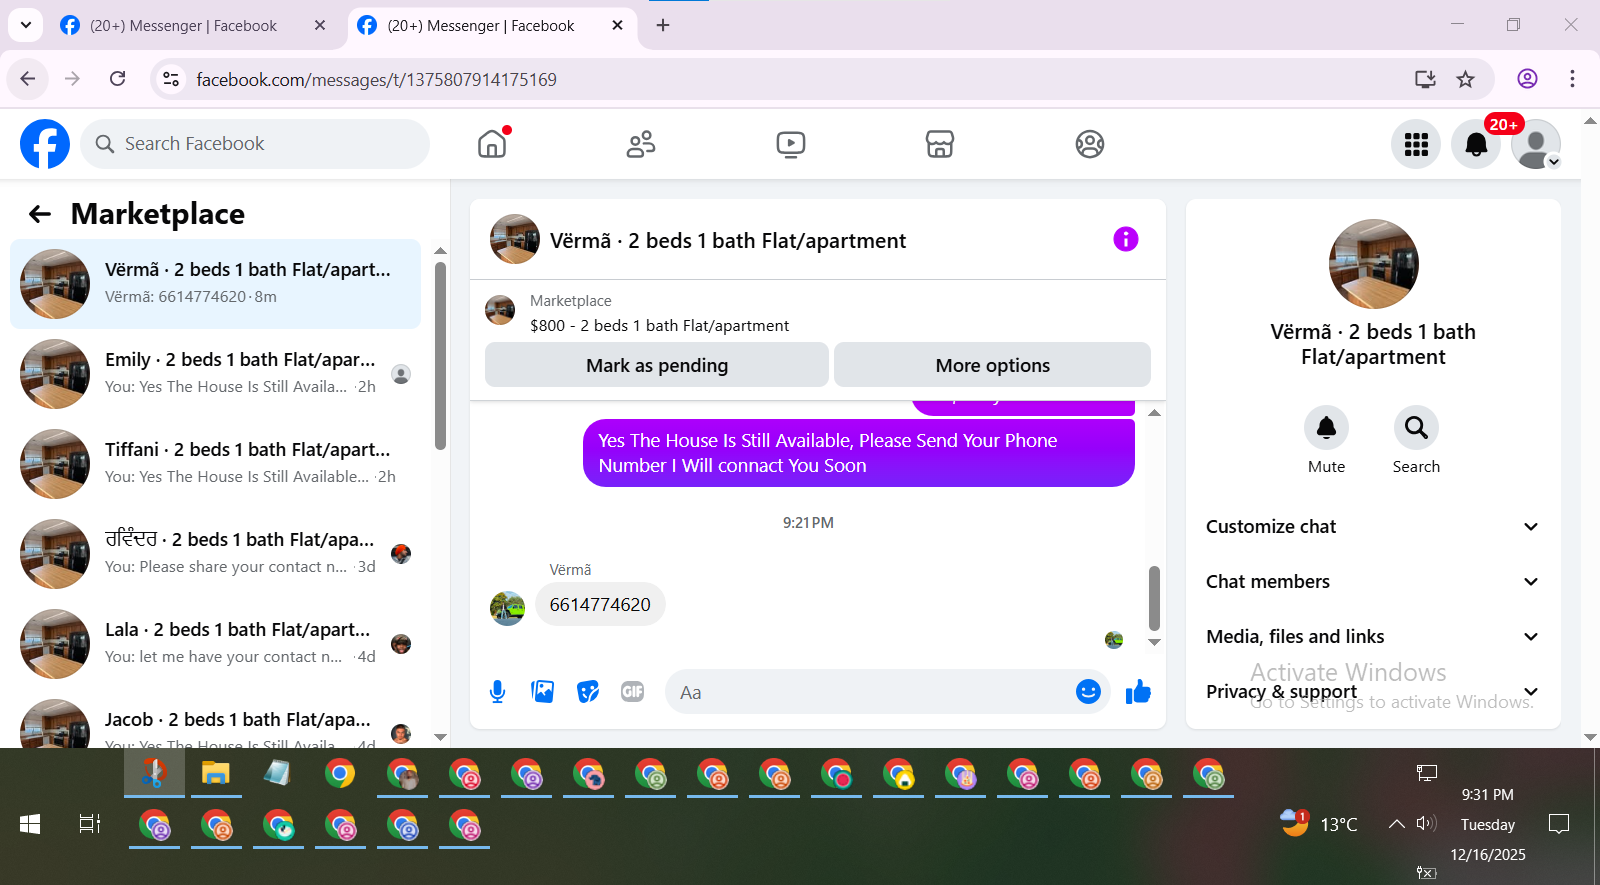Open File Explorer from the taskbar

pyautogui.click(x=216, y=773)
